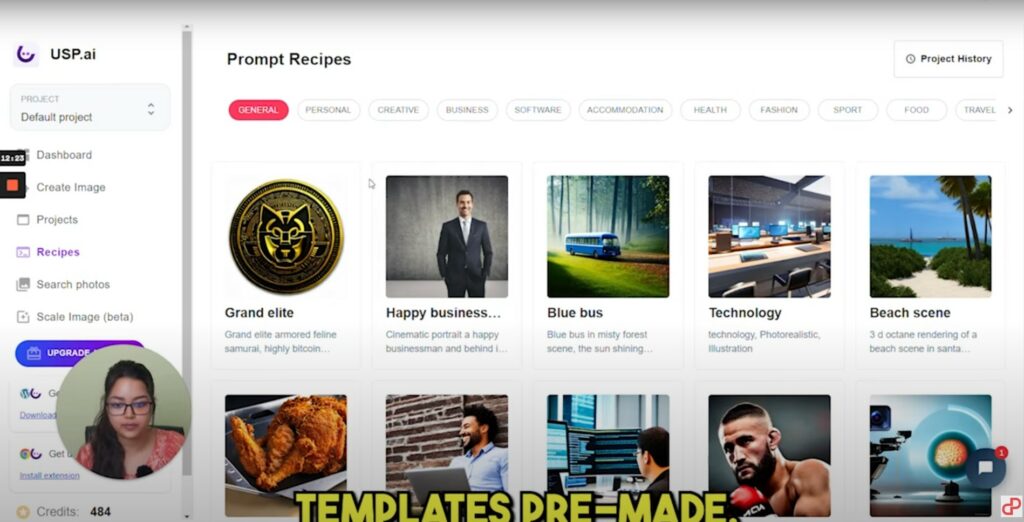The width and height of the screenshot is (1024, 522).
Task: Click the Scale Image (beta) icon
Action: [23, 317]
